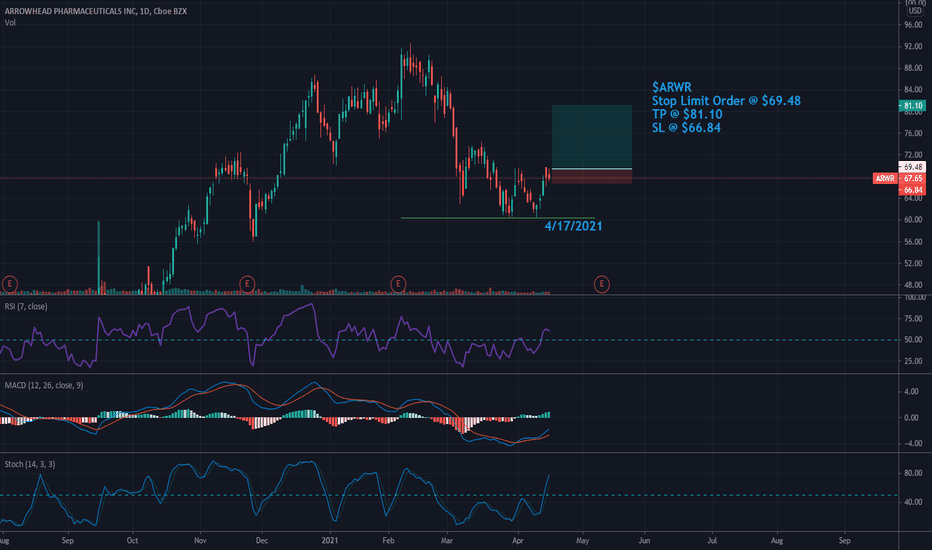Select the 'SL @ $66.84' annotation line
This screenshot has width=932, height=550.
686,127
